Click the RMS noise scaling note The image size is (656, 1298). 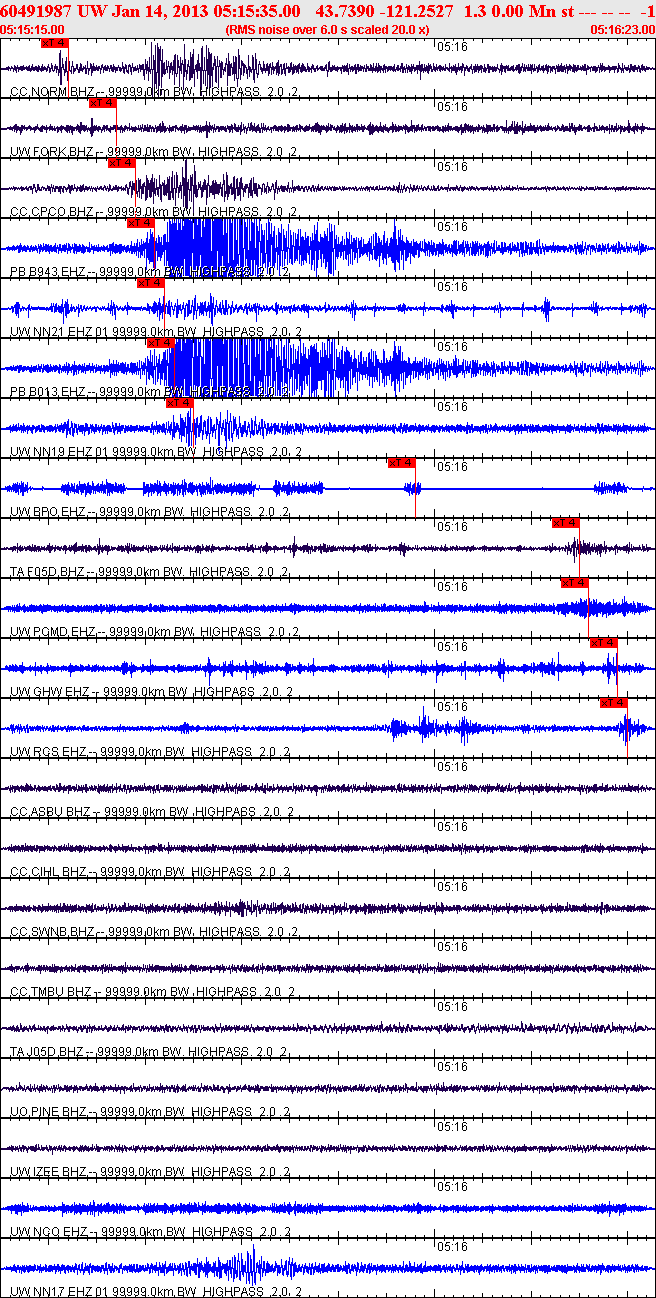(x=328, y=30)
